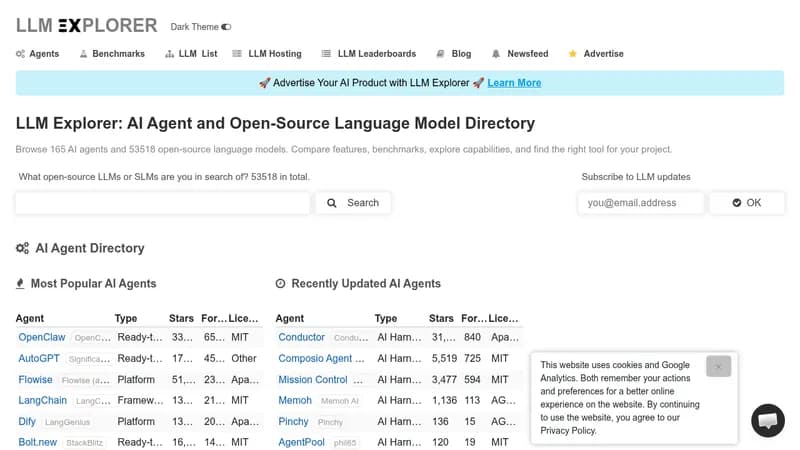
Task: Click the Type column header in Recently Updated table
Action: click(386, 318)
